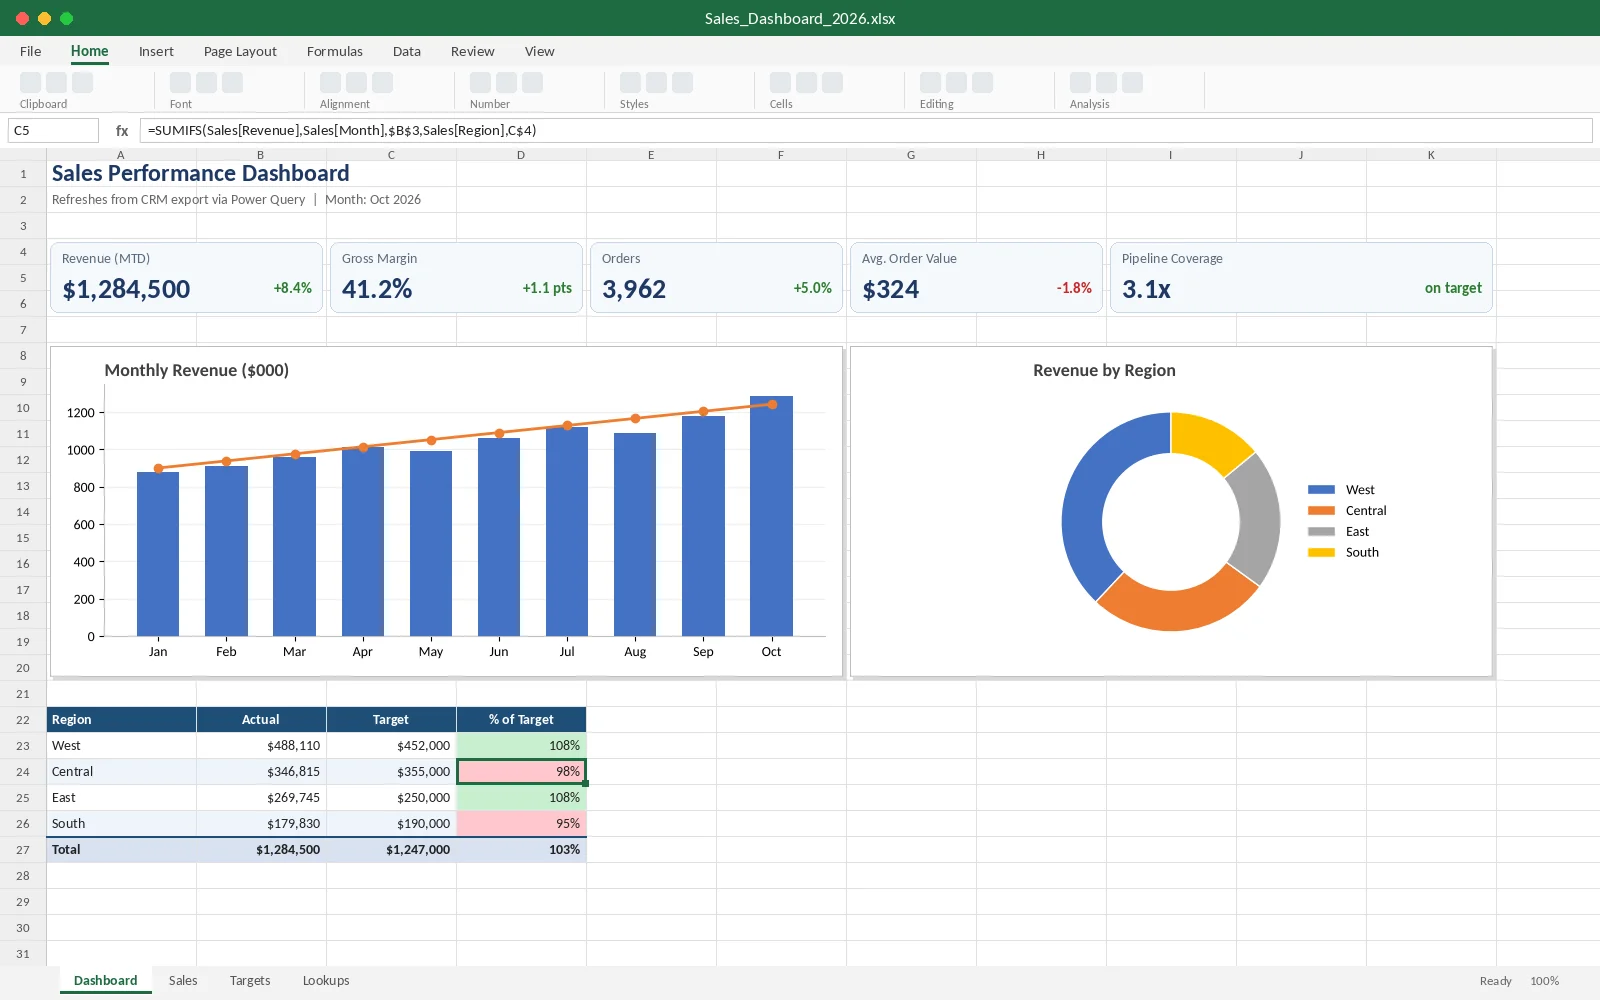The height and width of the screenshot is (1000, 1600).
Task: Click the Pipeline Coverage 'on target' label
Action: [1453, 288]
